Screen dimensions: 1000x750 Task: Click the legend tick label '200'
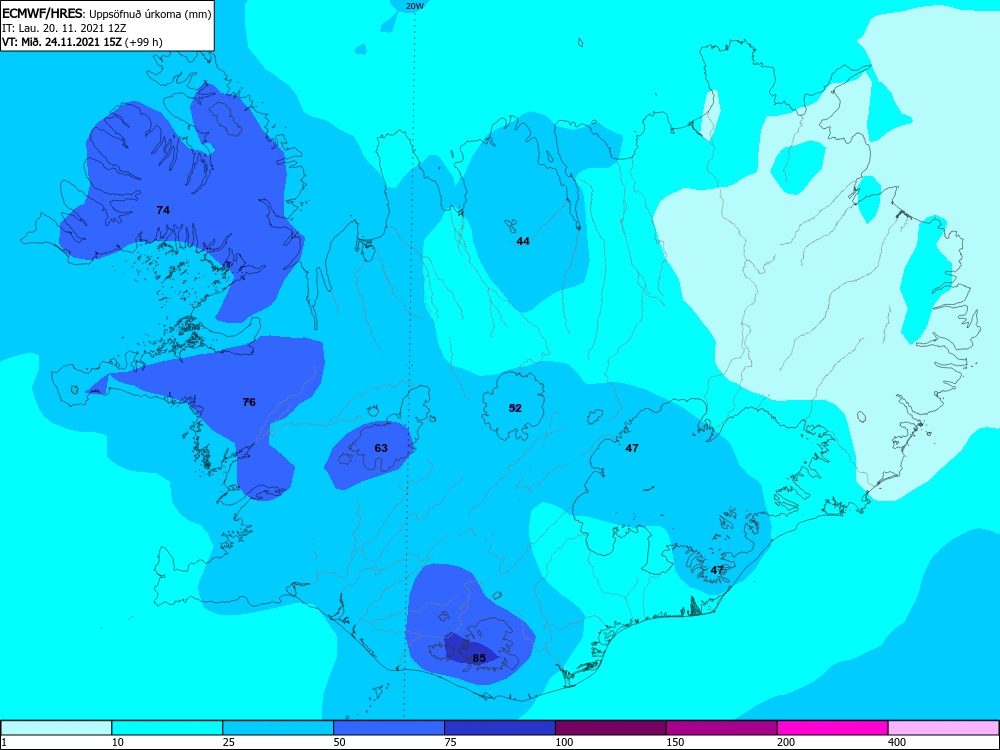[x=786, y=742]
